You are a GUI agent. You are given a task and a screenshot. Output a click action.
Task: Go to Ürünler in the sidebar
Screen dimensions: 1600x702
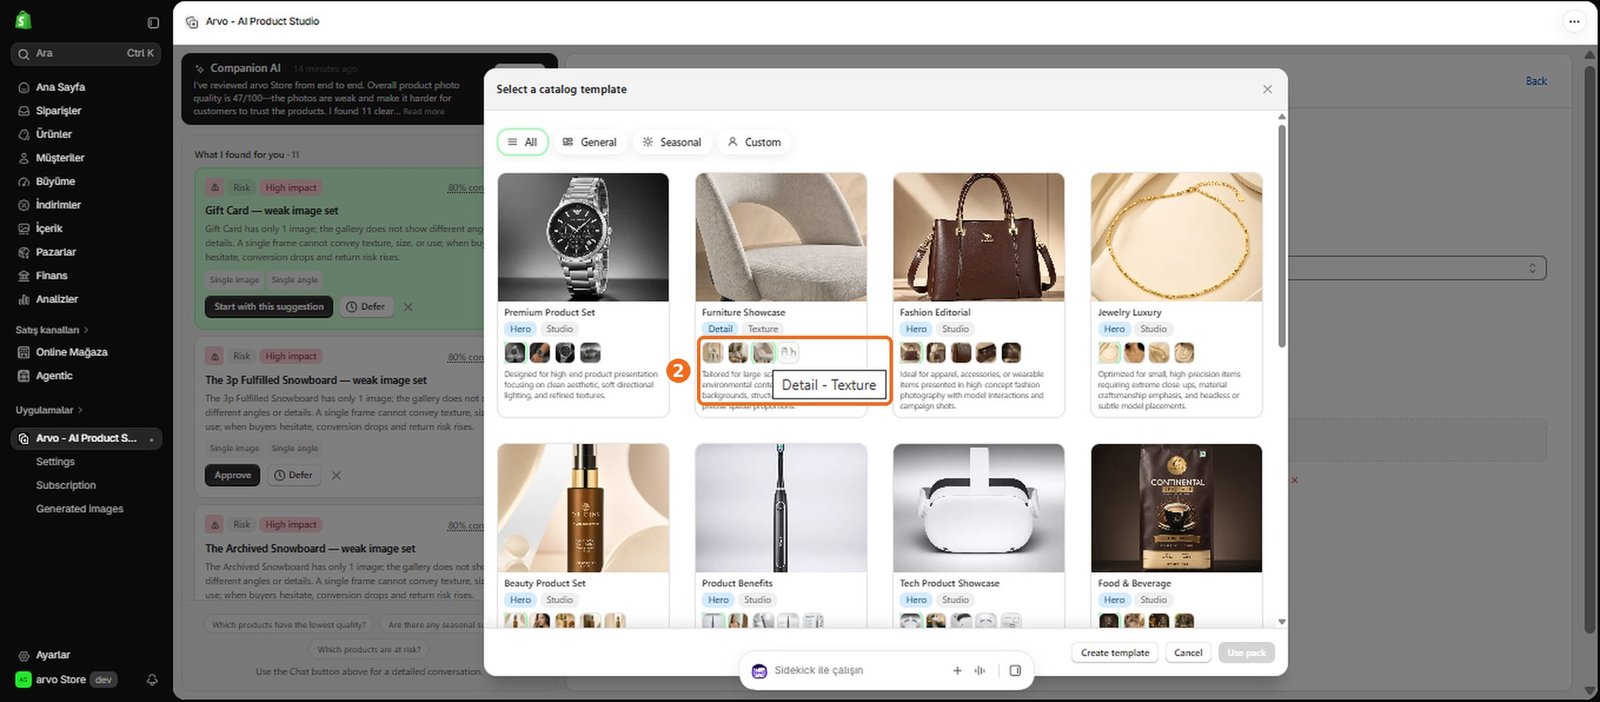click(x=54, y=134)
